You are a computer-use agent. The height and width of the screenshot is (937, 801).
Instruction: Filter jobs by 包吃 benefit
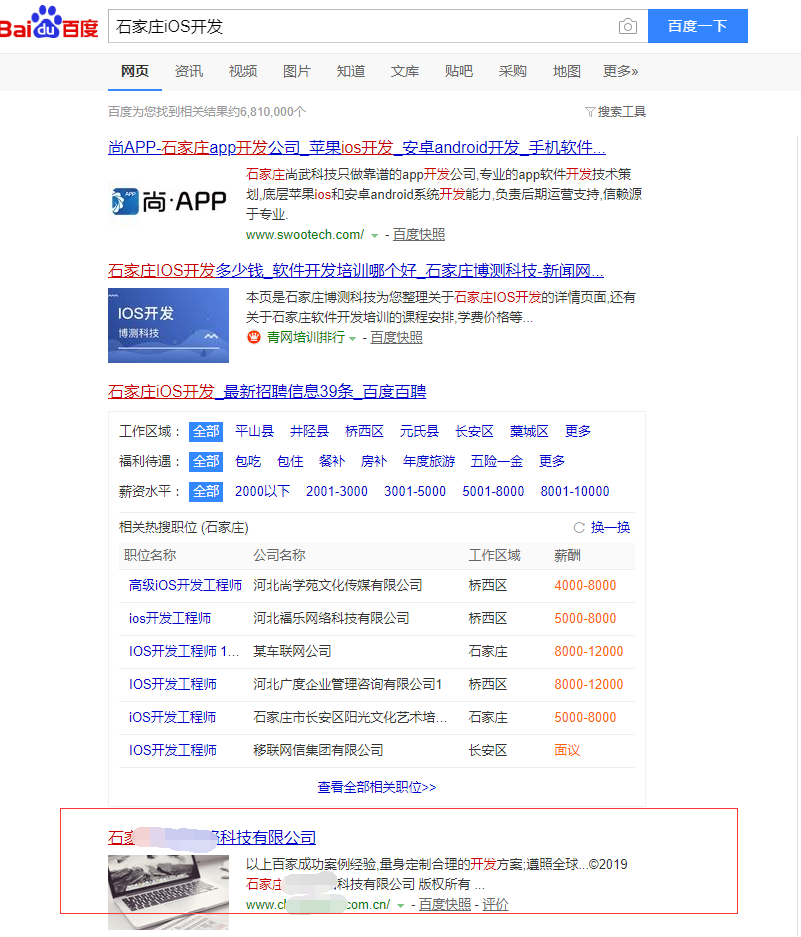248,461
